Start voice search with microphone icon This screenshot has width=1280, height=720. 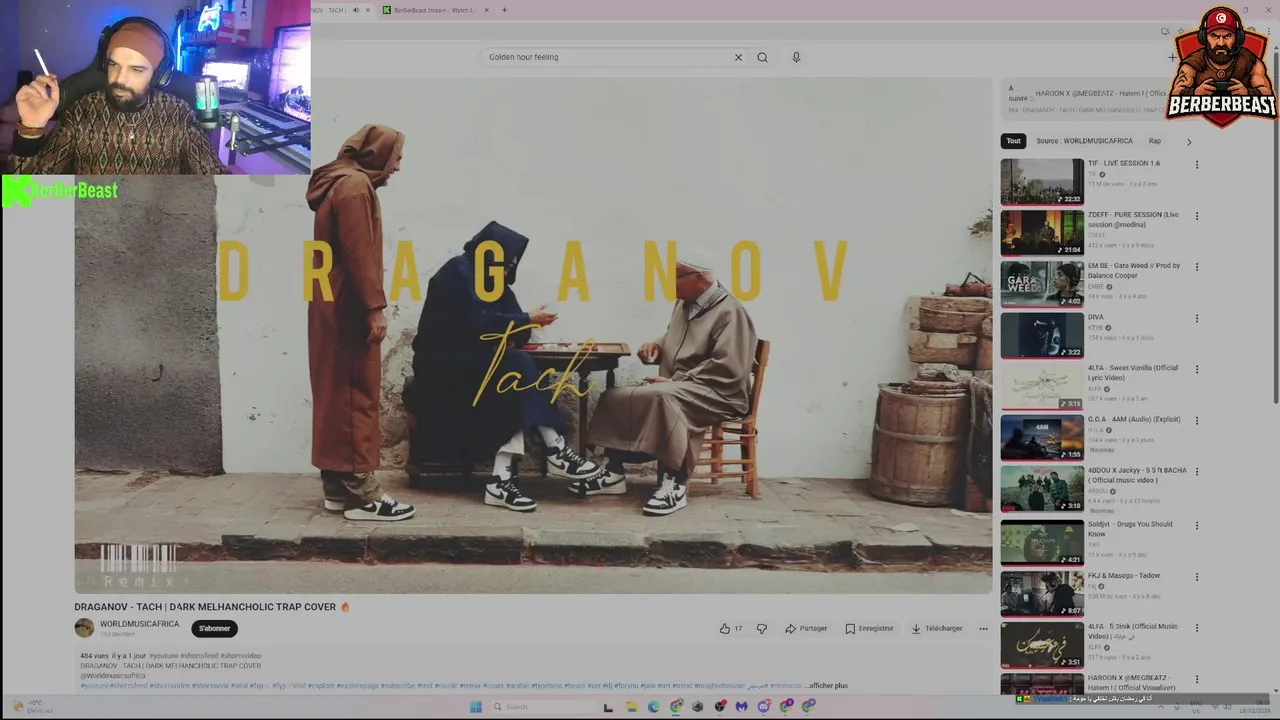tap(796, 57)
